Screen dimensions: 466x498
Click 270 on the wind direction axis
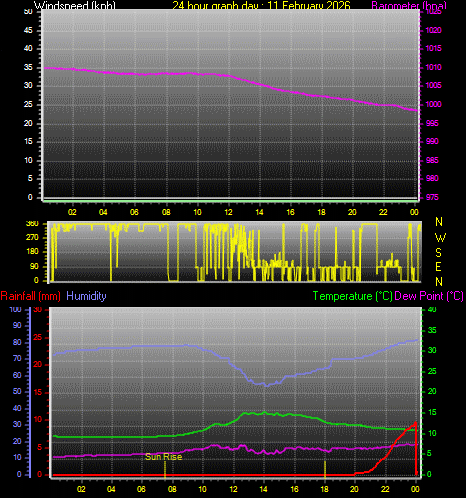(x=32, y=238)
